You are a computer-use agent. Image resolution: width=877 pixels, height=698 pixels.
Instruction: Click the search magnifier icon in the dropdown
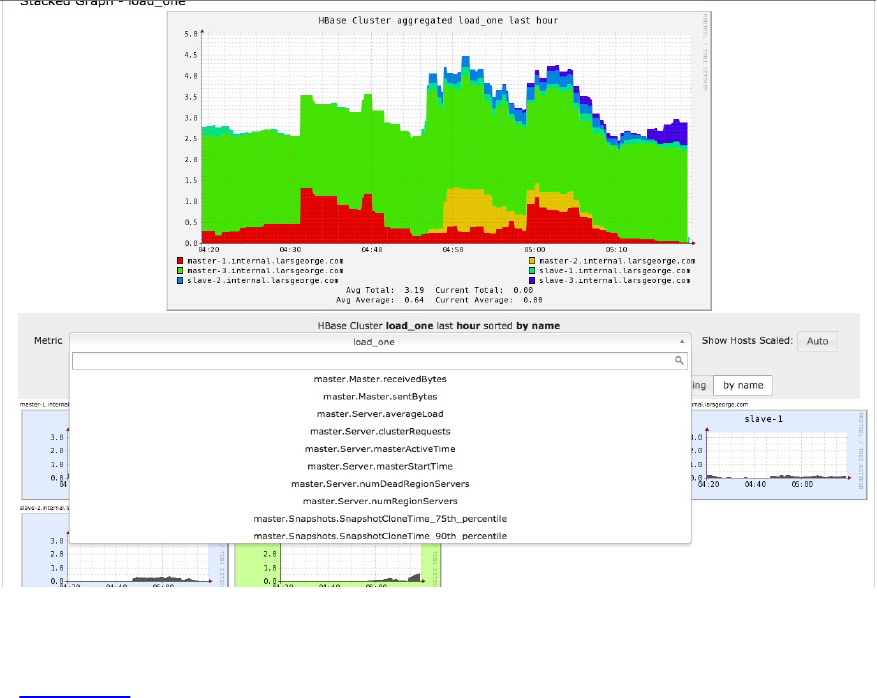[678, 361]
